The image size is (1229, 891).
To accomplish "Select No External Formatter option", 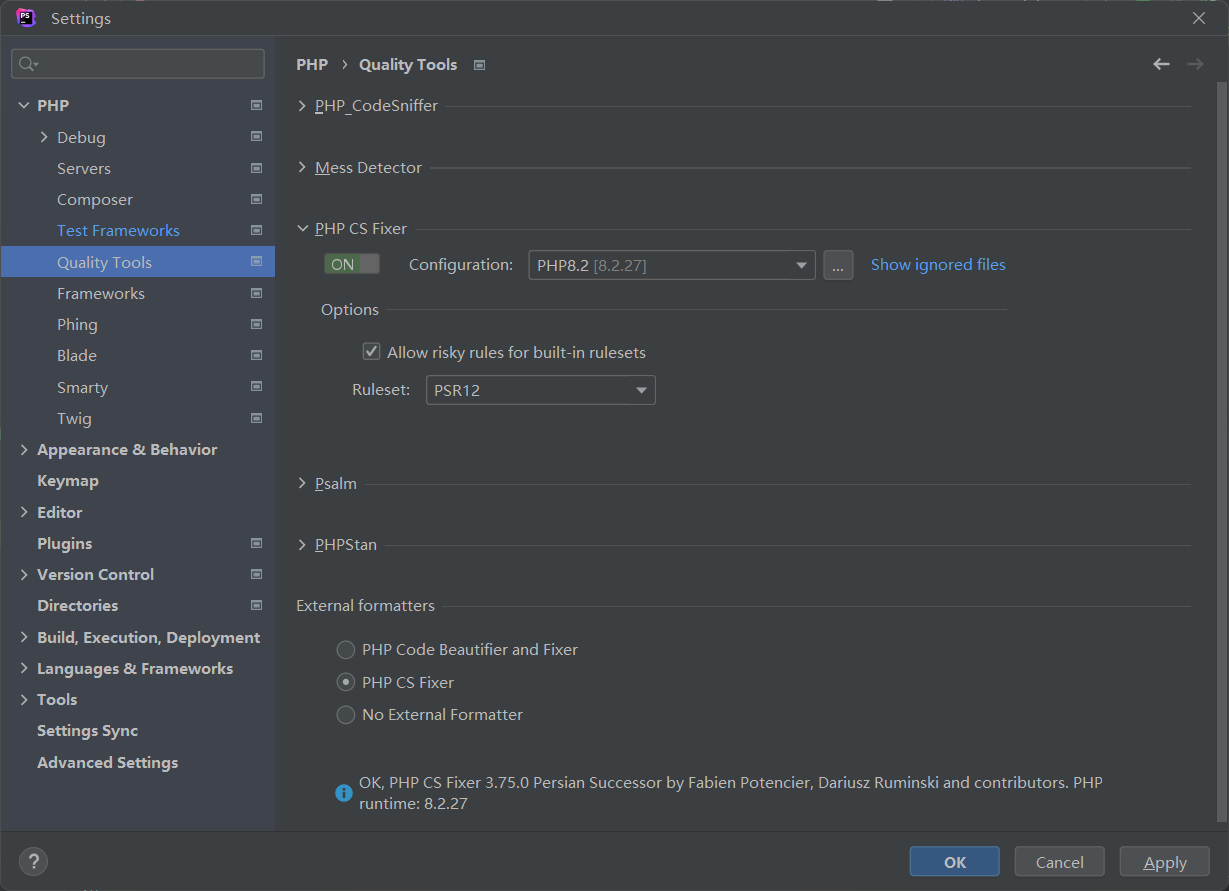I will (346, 714).
